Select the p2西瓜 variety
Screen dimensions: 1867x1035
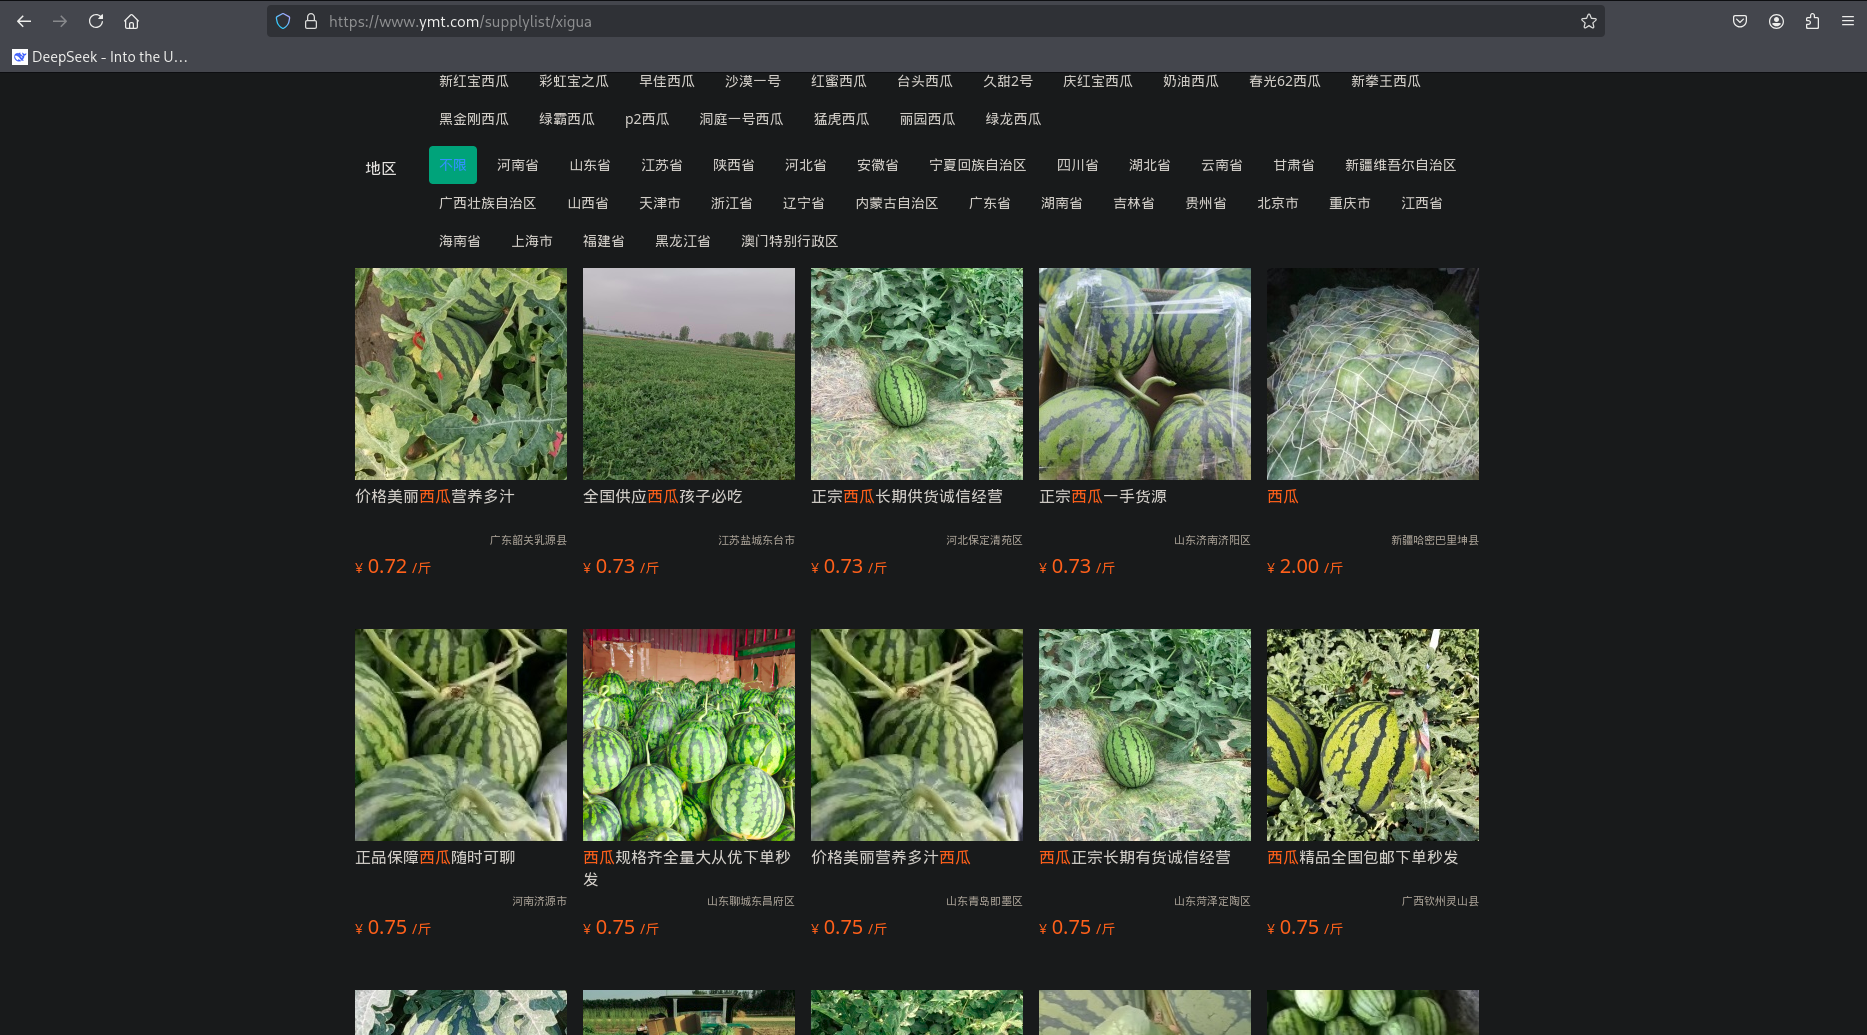647,119
